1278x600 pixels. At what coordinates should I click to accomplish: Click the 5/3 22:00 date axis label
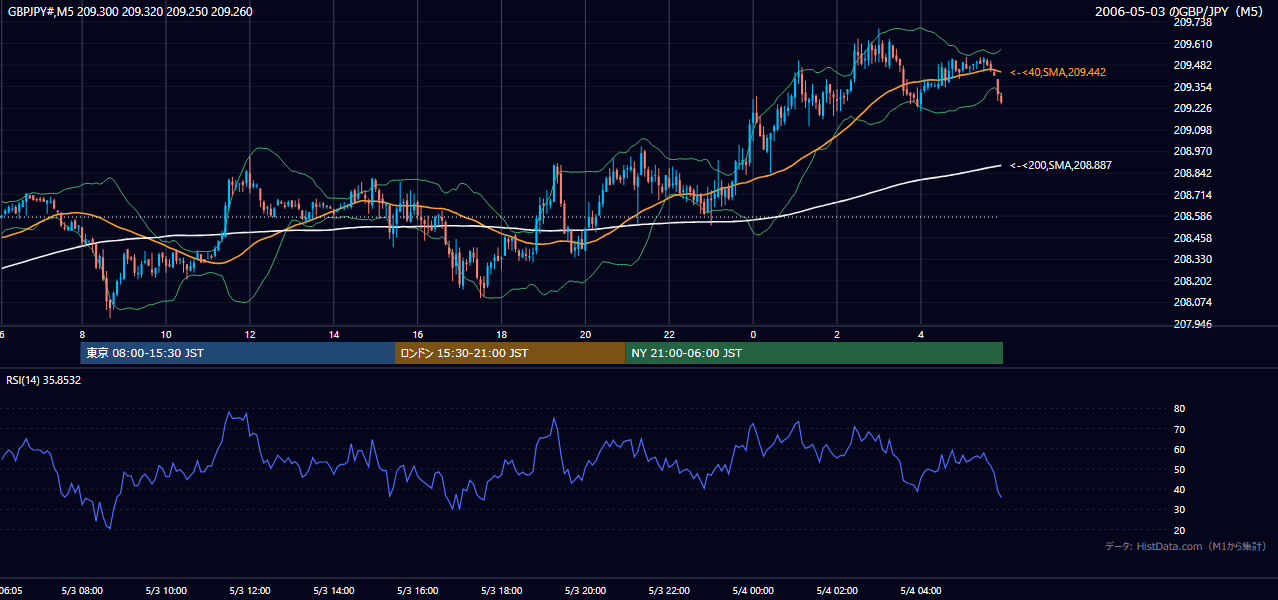(670, 591)
